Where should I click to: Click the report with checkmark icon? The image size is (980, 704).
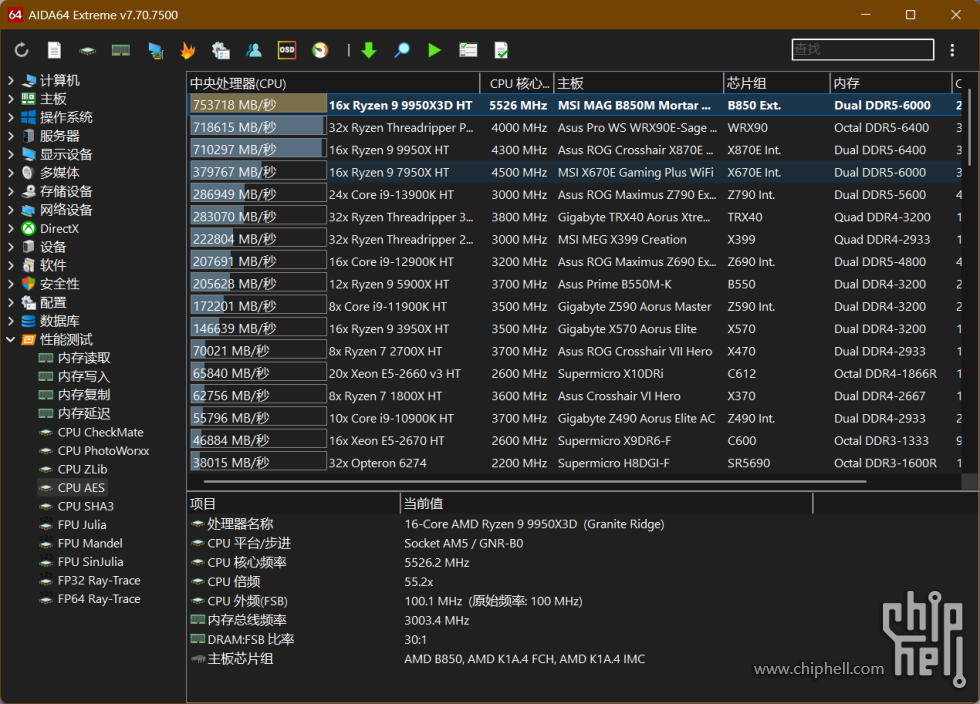[x=501, y=50]
